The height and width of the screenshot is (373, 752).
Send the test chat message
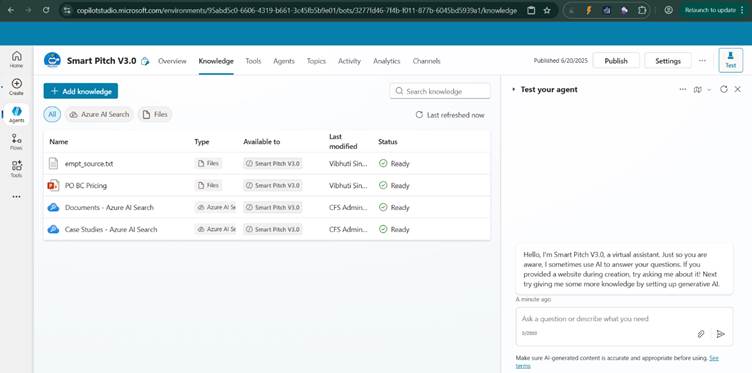(x=720, y=334)
